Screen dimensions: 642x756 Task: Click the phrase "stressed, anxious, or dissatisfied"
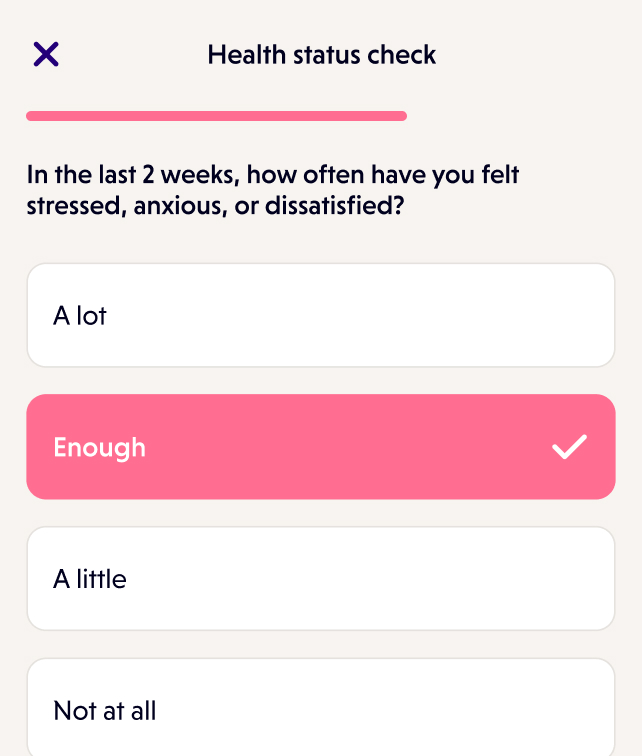221,207
